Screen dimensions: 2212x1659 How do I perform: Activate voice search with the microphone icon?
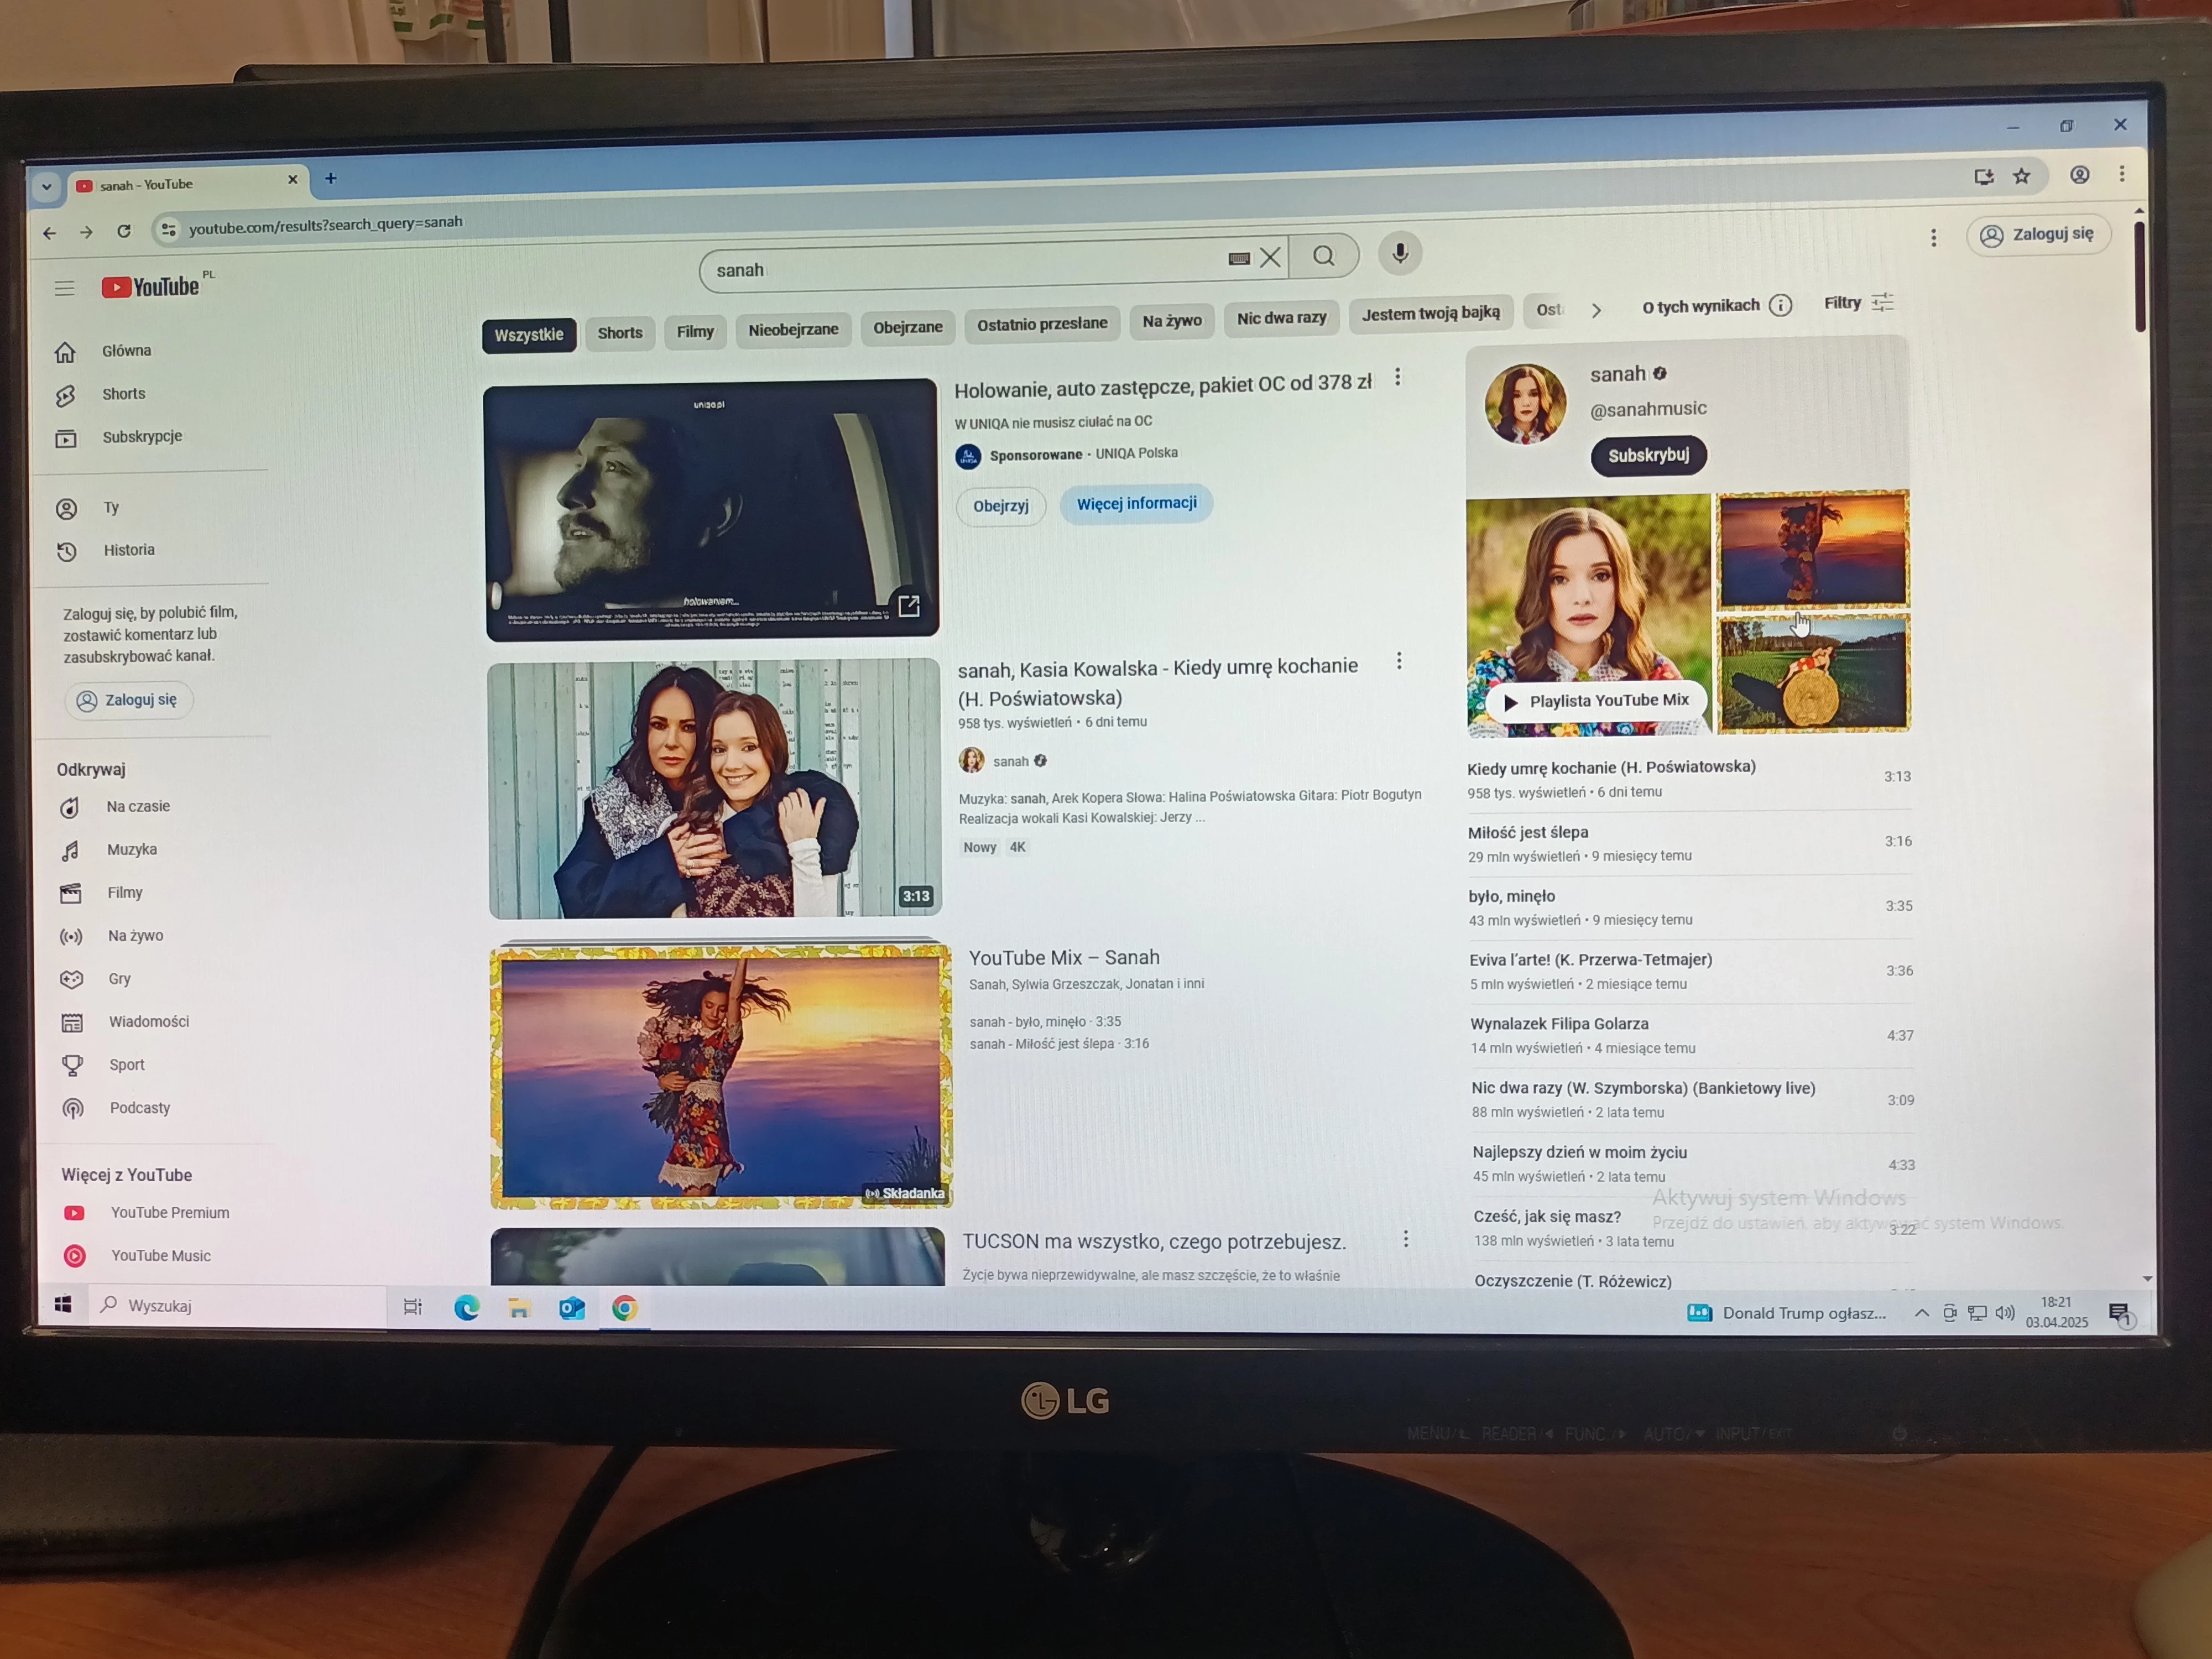[1399, 254]
